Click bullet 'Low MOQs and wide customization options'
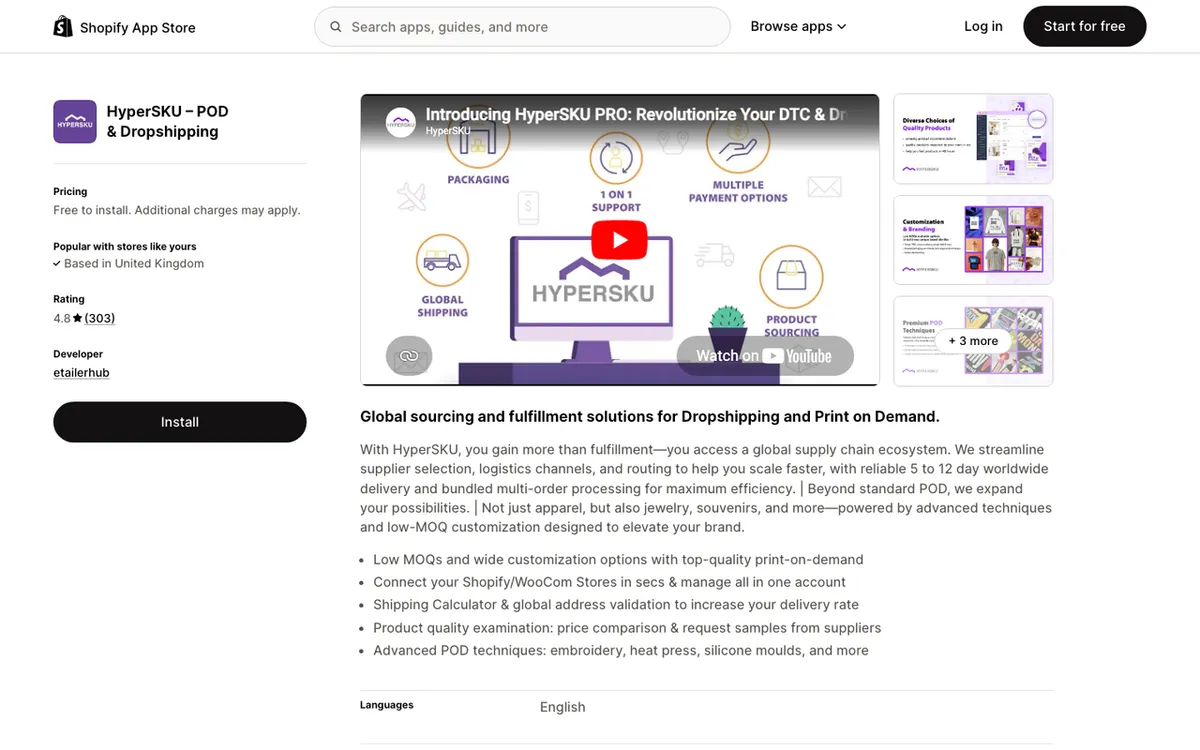Screen dimensions: 1200x750 618,560
